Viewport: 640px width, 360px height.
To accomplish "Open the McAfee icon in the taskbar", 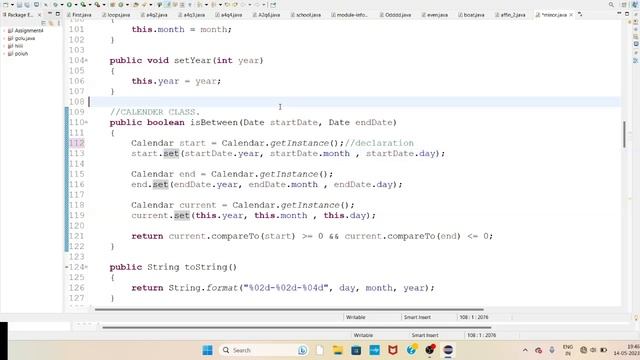I will coord(393,350).
